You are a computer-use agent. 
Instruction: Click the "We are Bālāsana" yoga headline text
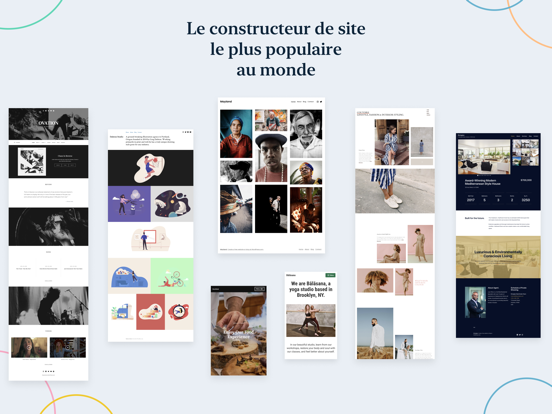click(311, 289)
